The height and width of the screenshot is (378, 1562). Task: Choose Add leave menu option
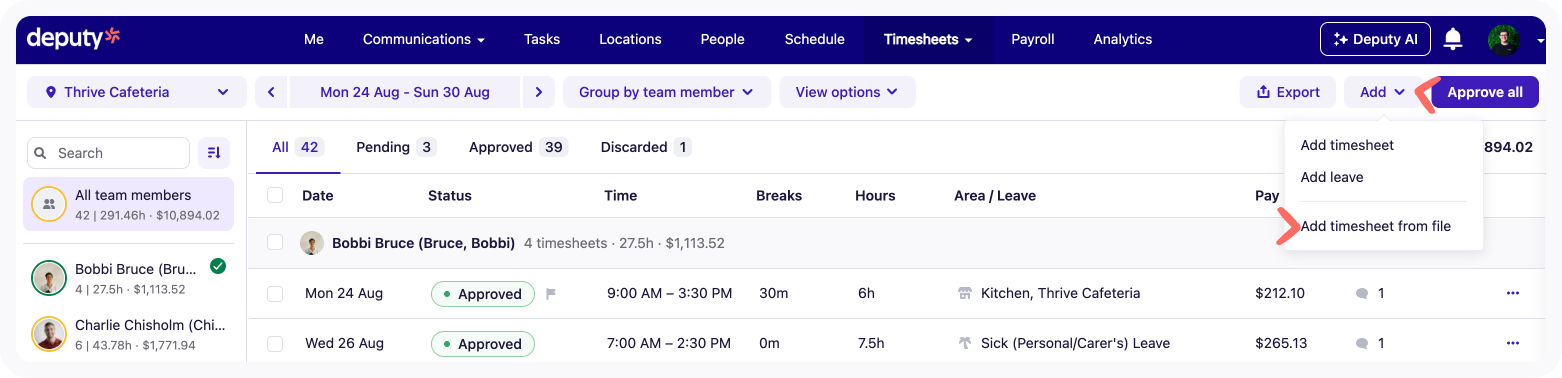[1332, 177]
